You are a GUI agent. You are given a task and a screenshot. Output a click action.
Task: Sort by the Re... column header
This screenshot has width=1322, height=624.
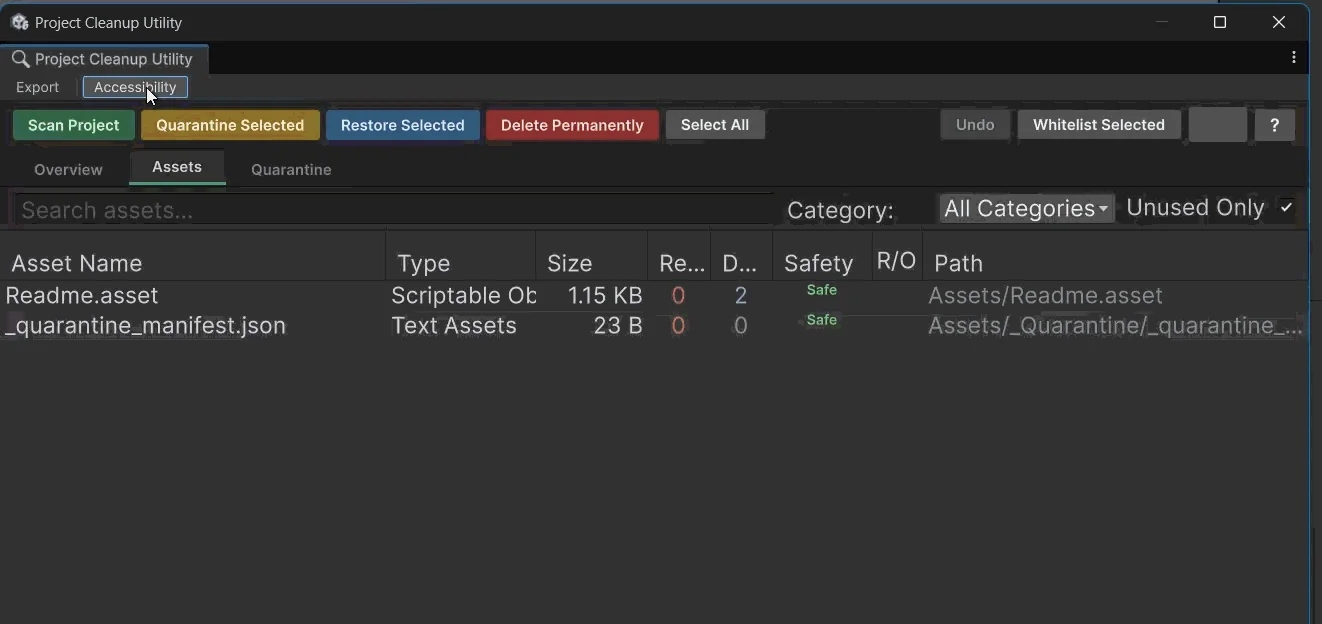679,263
